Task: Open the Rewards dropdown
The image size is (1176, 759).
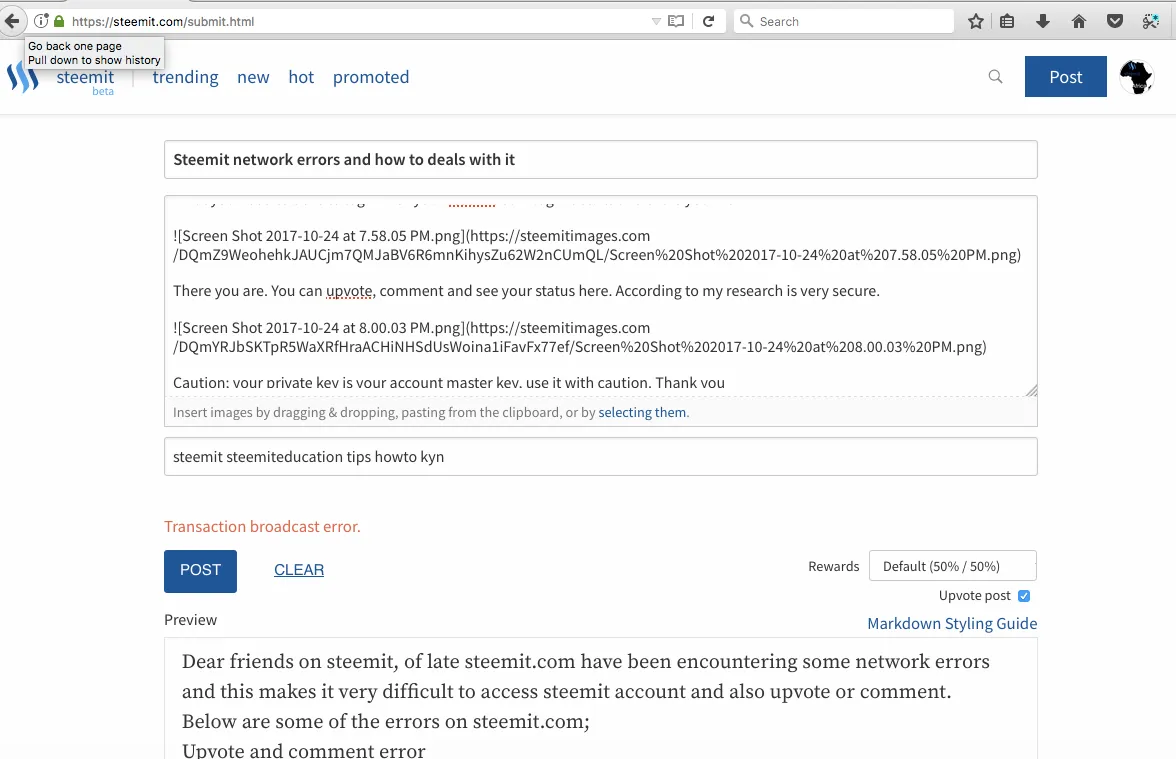Action: [x=952, y=566]
